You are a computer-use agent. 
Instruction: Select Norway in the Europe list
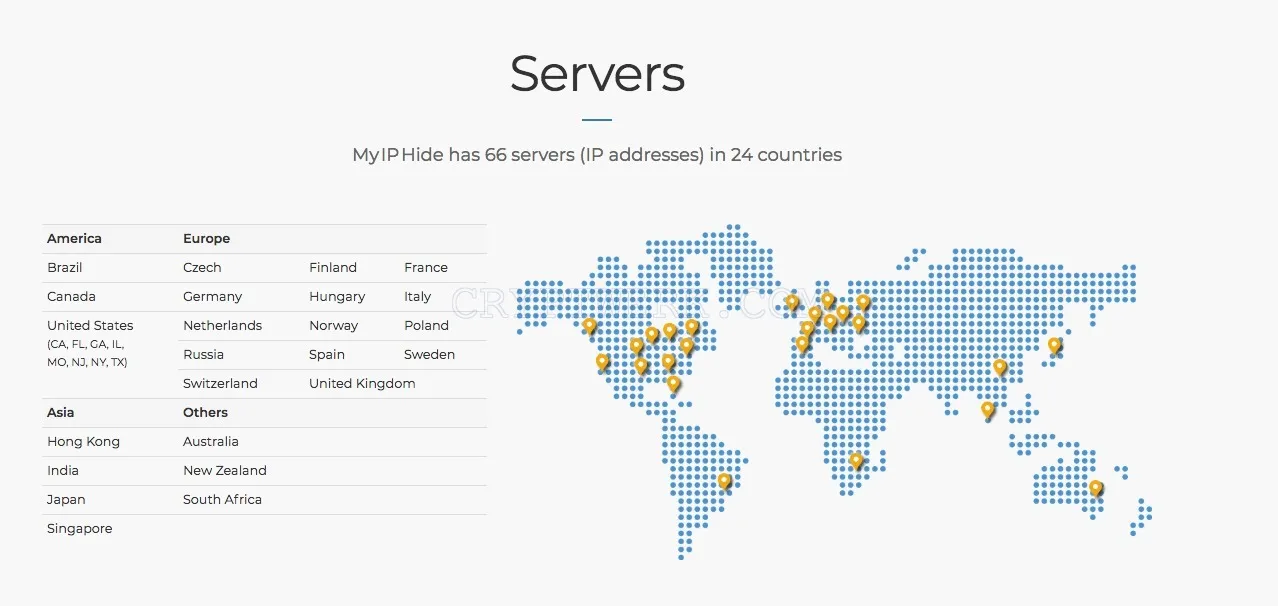[334, 326]
